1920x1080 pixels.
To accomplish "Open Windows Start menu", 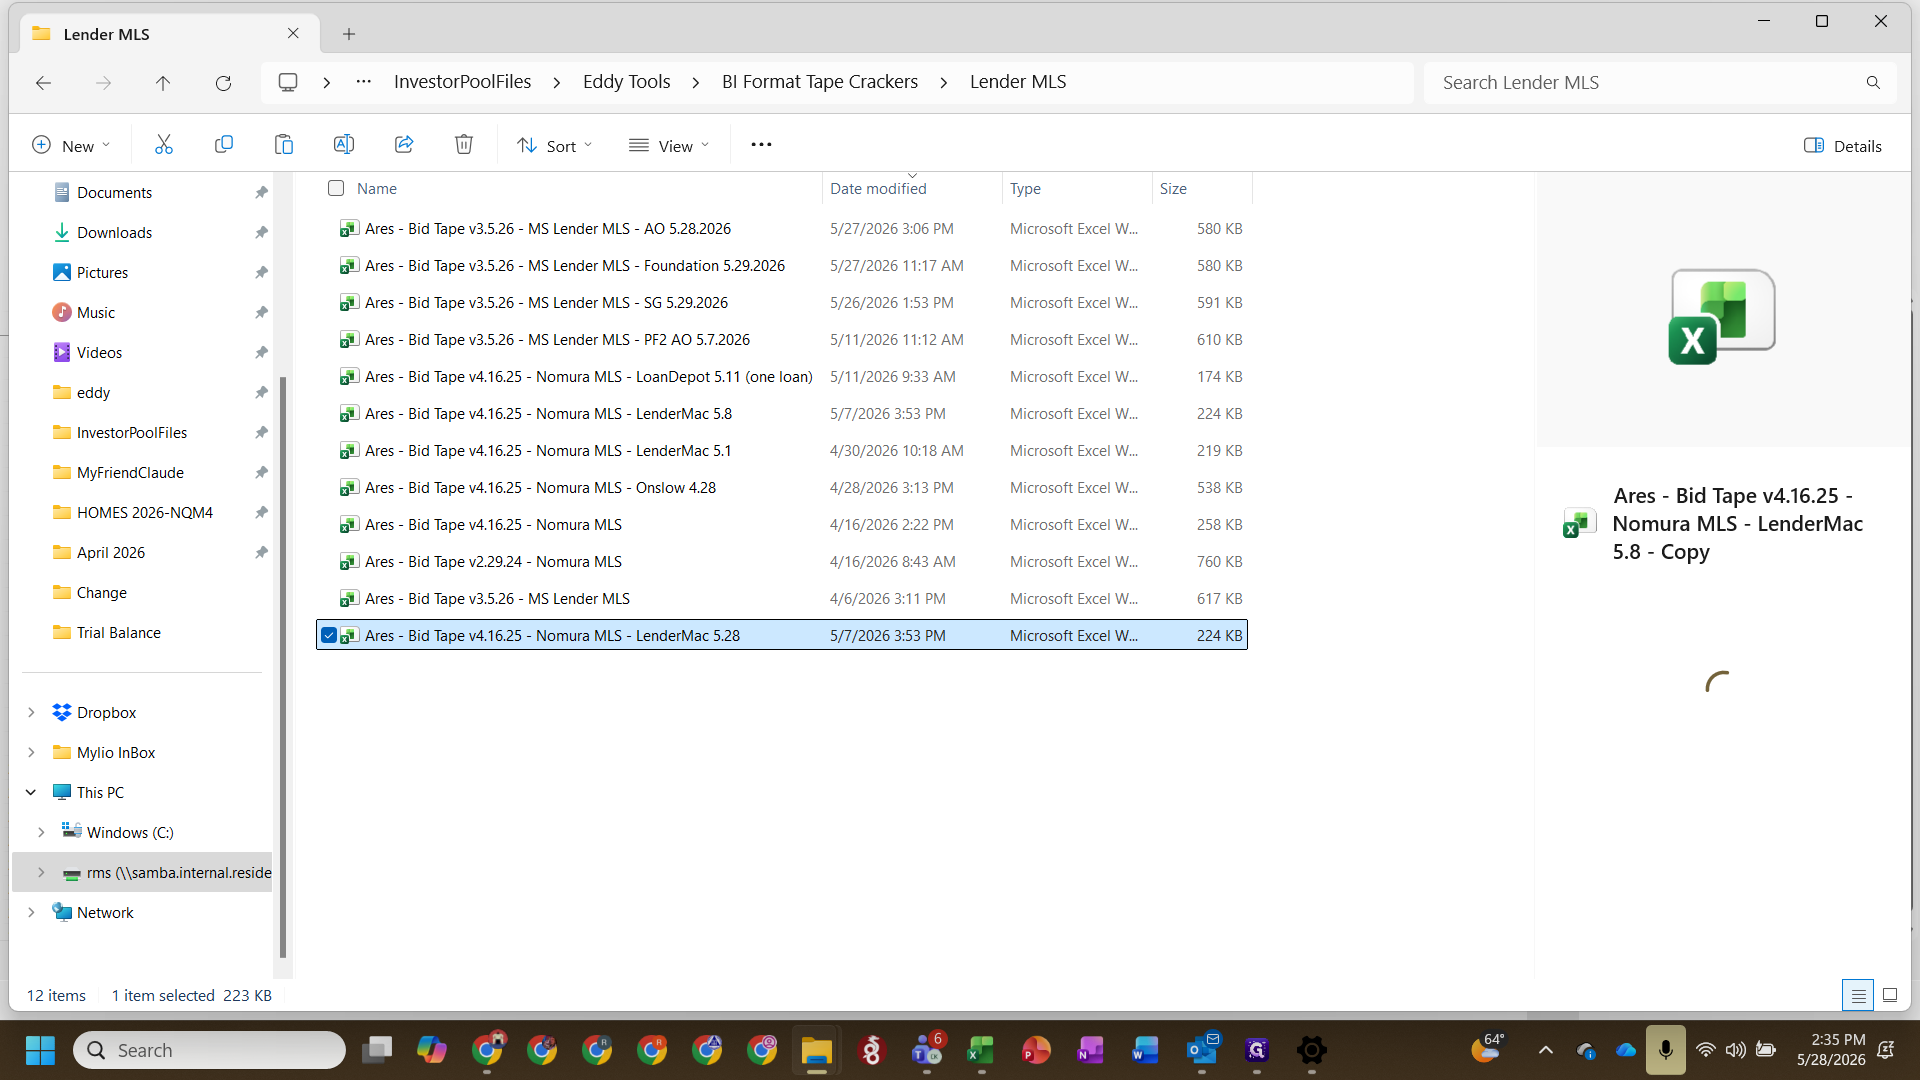I will click(40, 1050).
